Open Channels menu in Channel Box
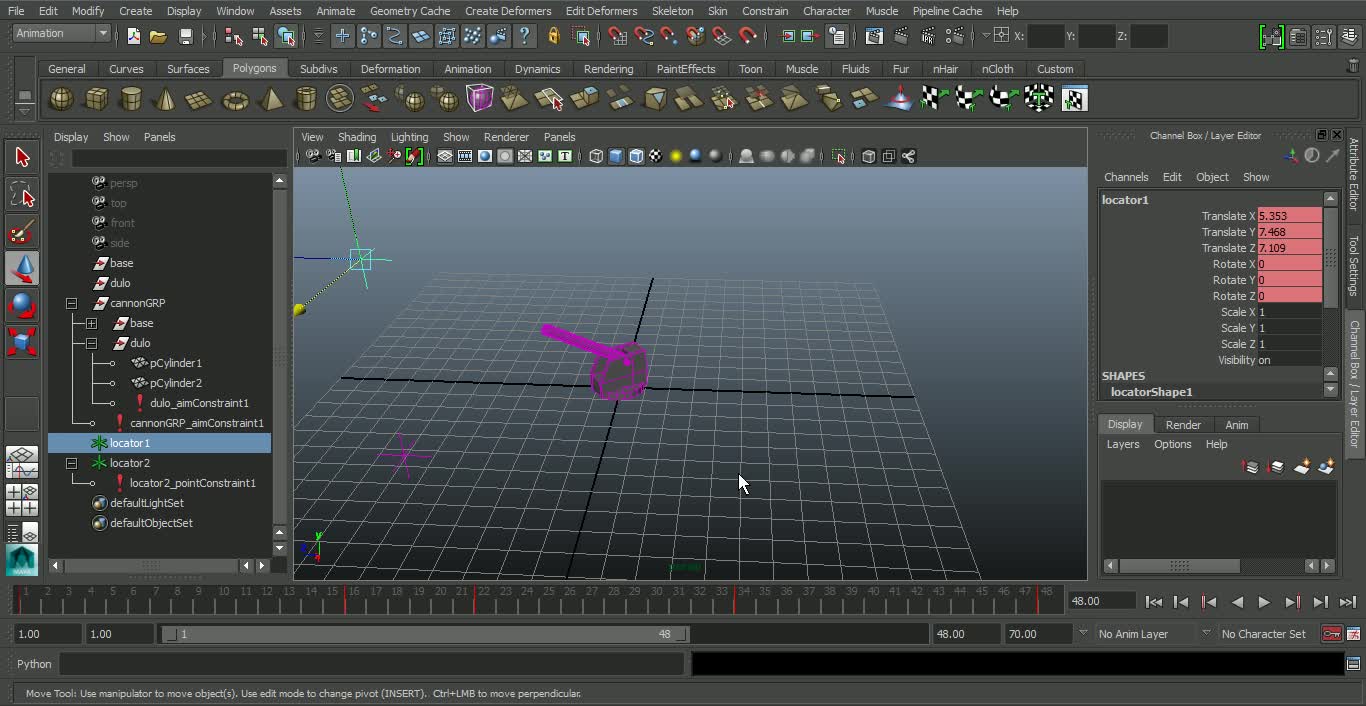1366x706 pixels. tap(1126, 177)
